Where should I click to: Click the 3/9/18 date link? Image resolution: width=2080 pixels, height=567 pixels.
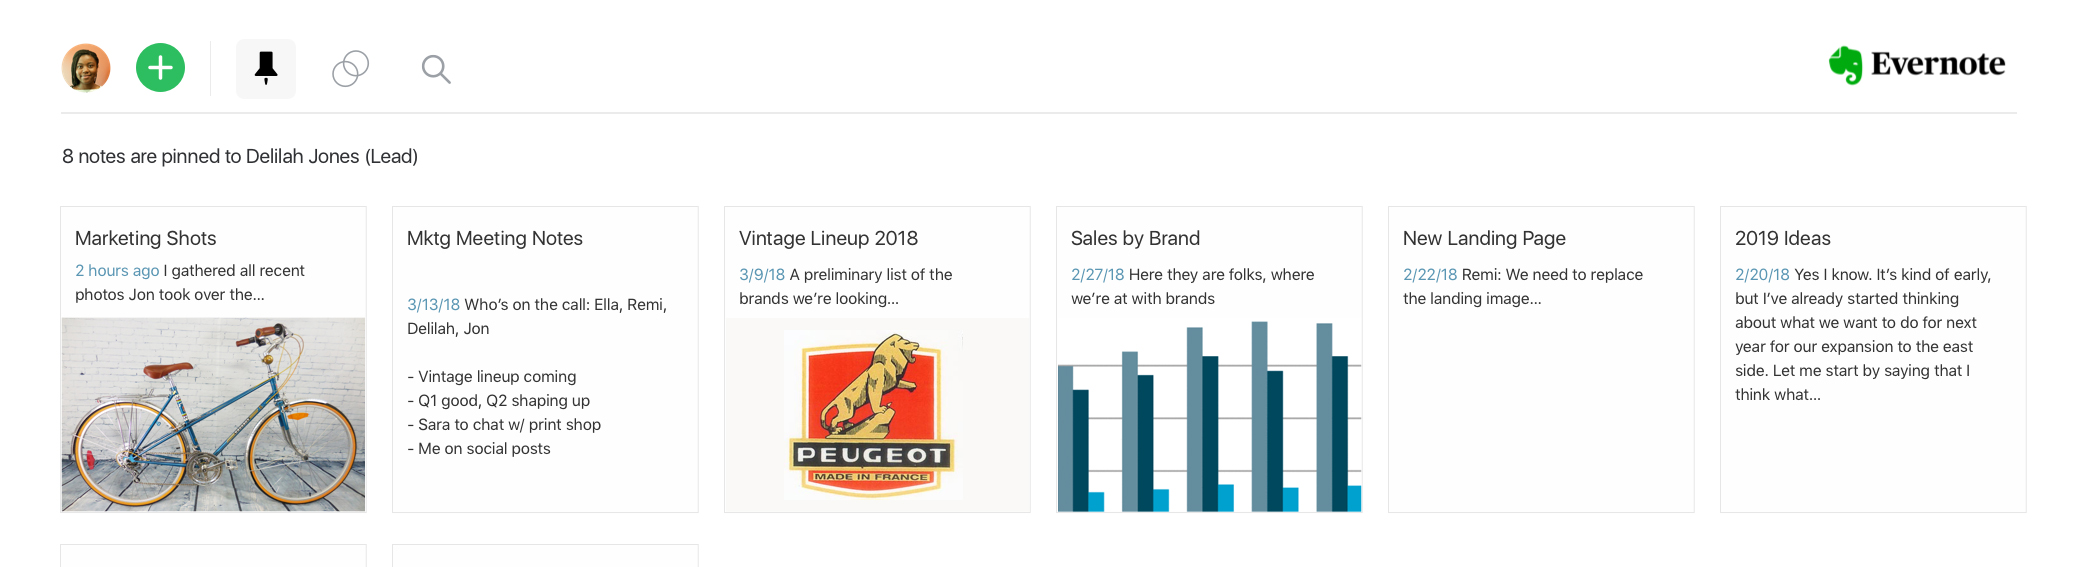pos(762,274)
